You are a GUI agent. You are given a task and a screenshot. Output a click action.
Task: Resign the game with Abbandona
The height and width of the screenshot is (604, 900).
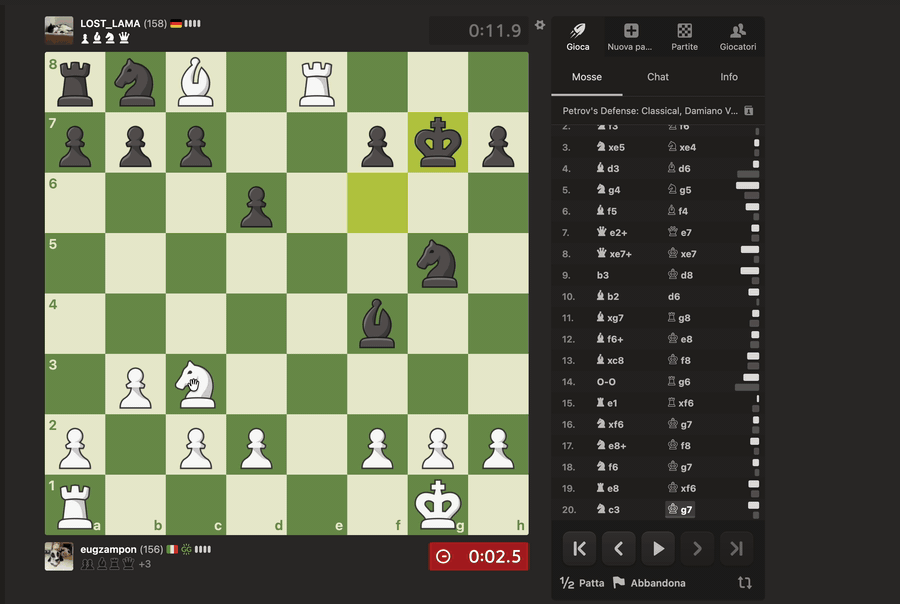[x=649, y=583]
